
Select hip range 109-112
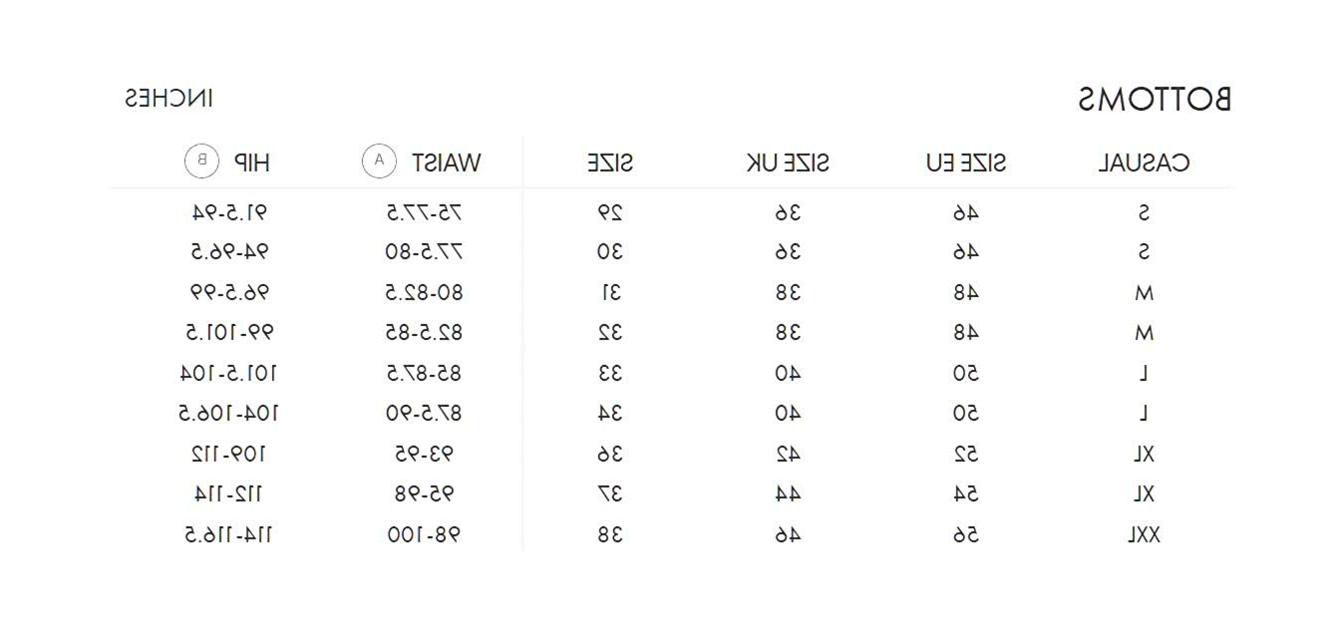tap(230, 454)
